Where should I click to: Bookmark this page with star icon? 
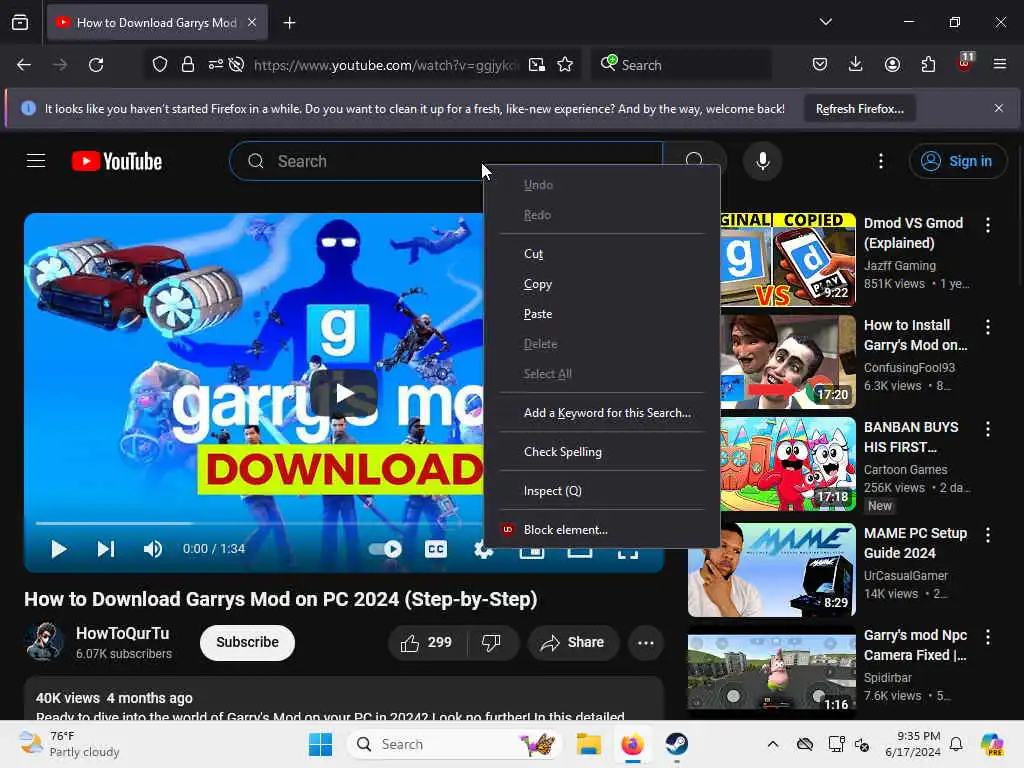pyautogui.click(x=565, y=65)
